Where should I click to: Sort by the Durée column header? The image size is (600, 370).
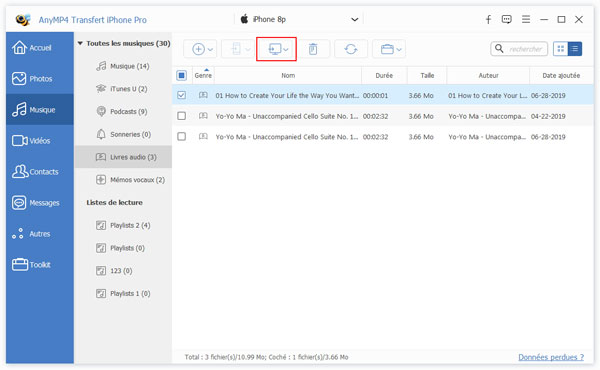tap(384, 75)
